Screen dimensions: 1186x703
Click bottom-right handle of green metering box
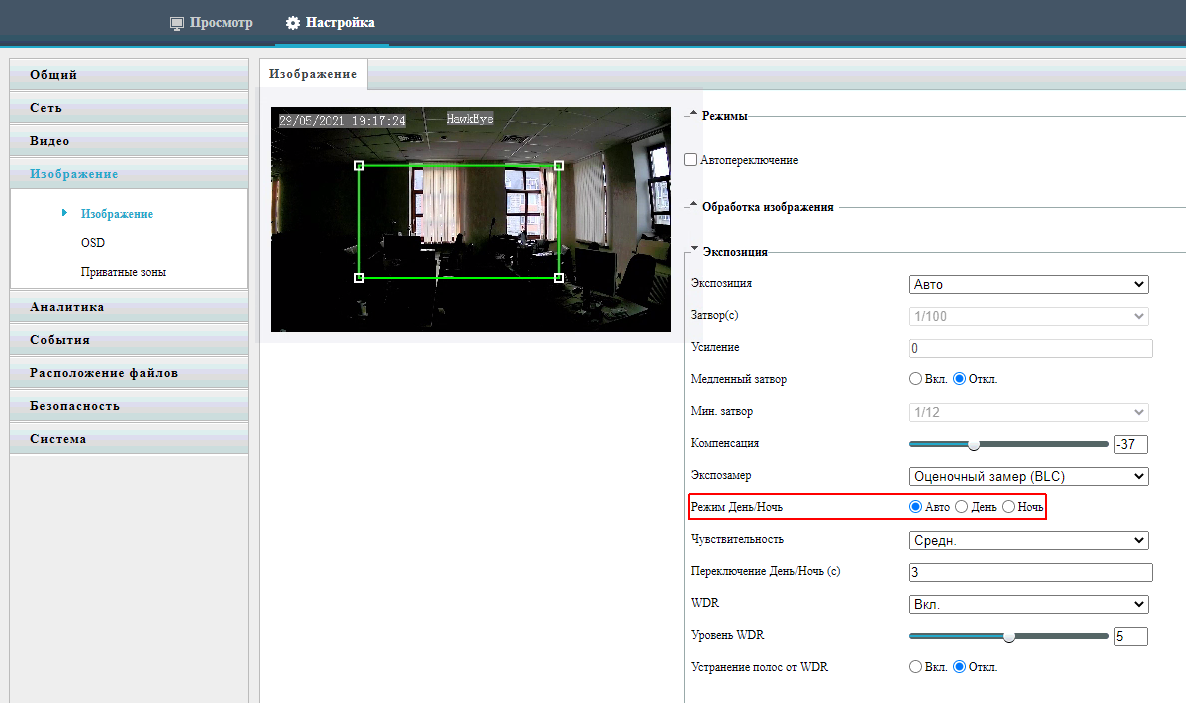point(559,278)
